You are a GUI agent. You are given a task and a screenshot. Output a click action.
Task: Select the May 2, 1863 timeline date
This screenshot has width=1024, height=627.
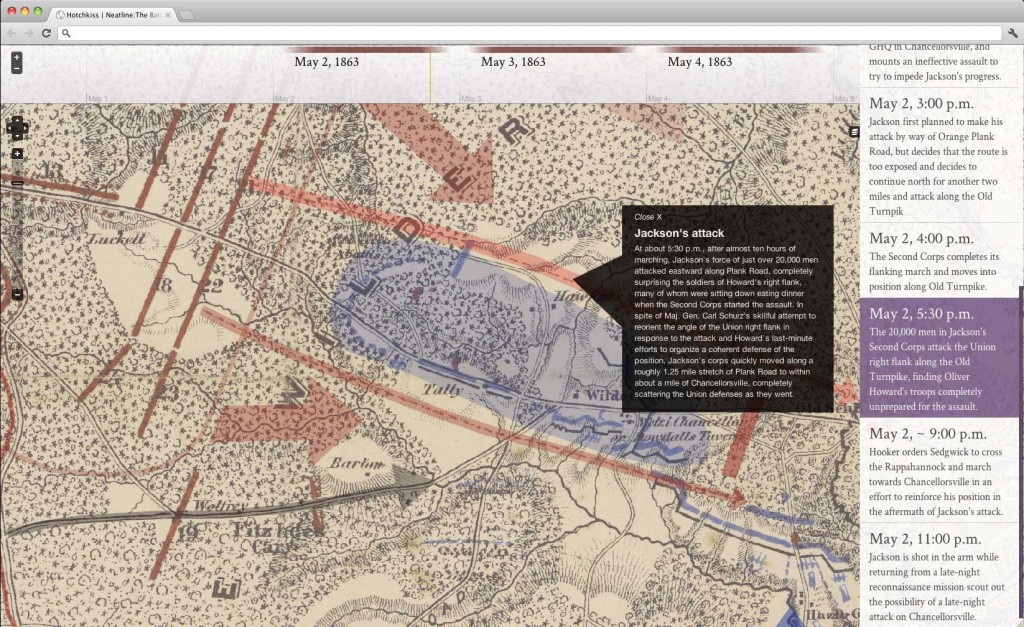327,62
